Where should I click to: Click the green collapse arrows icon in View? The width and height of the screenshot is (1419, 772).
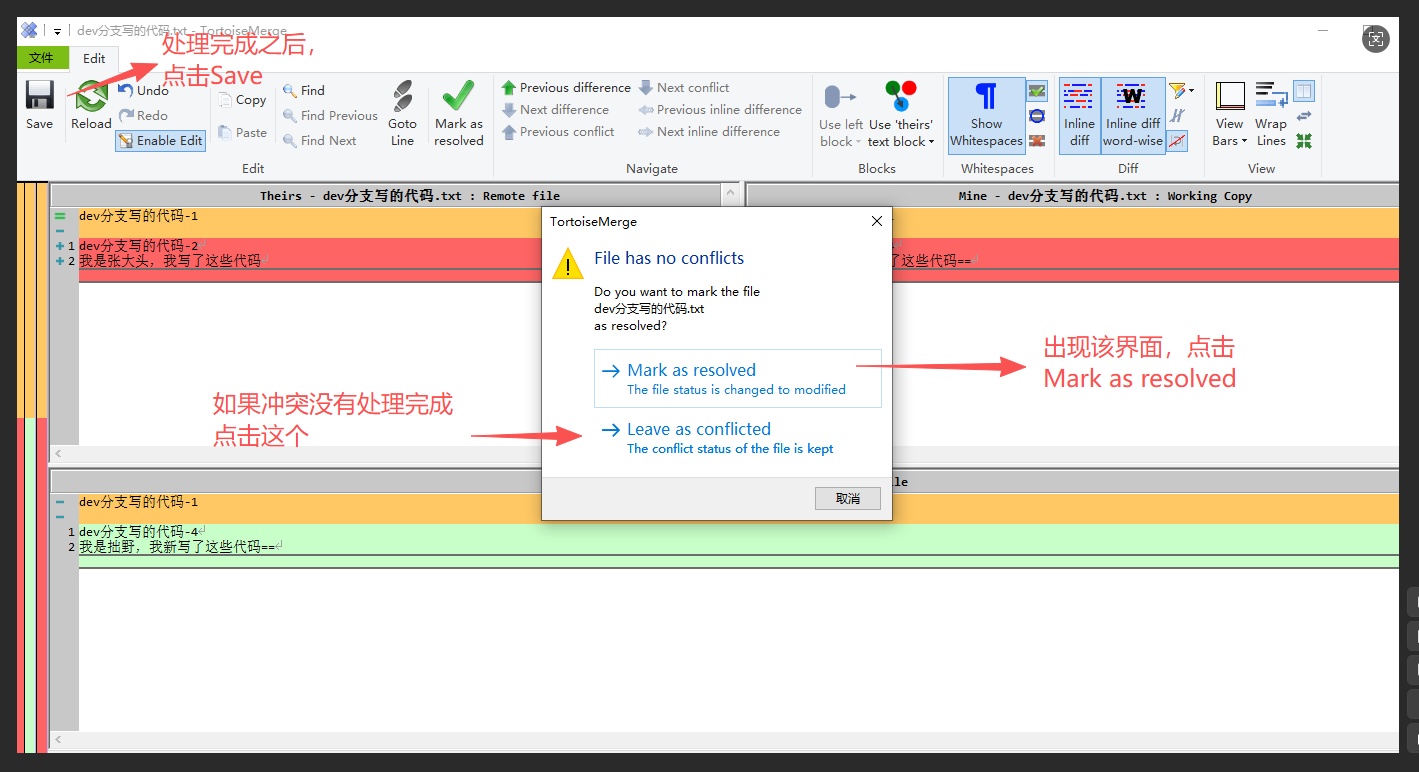click(1304, 141)
